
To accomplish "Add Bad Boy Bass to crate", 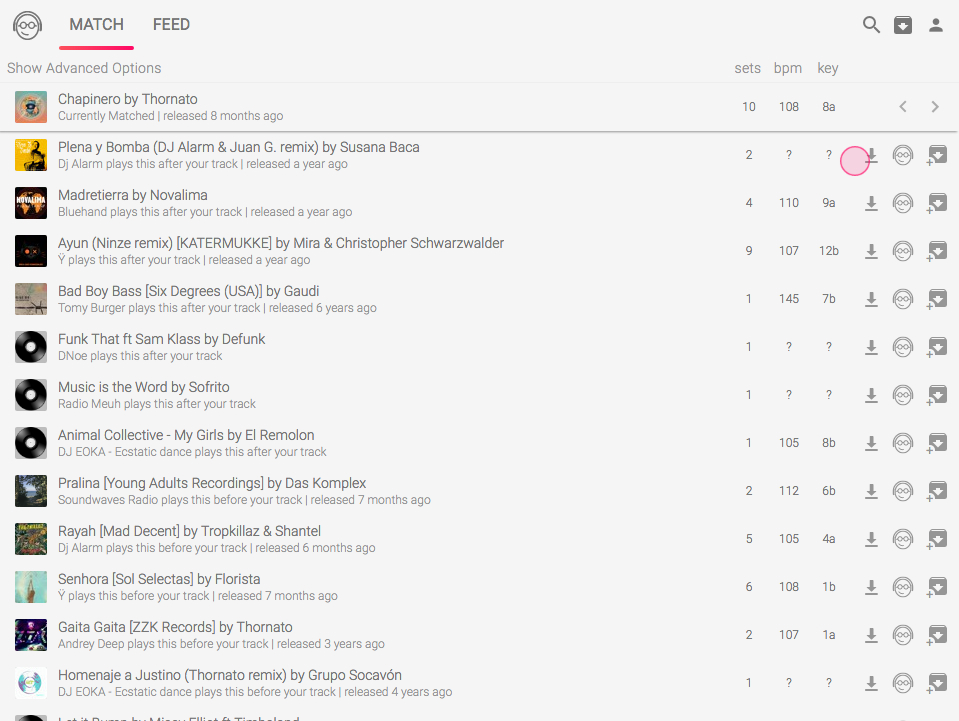I will coord(937,299).
